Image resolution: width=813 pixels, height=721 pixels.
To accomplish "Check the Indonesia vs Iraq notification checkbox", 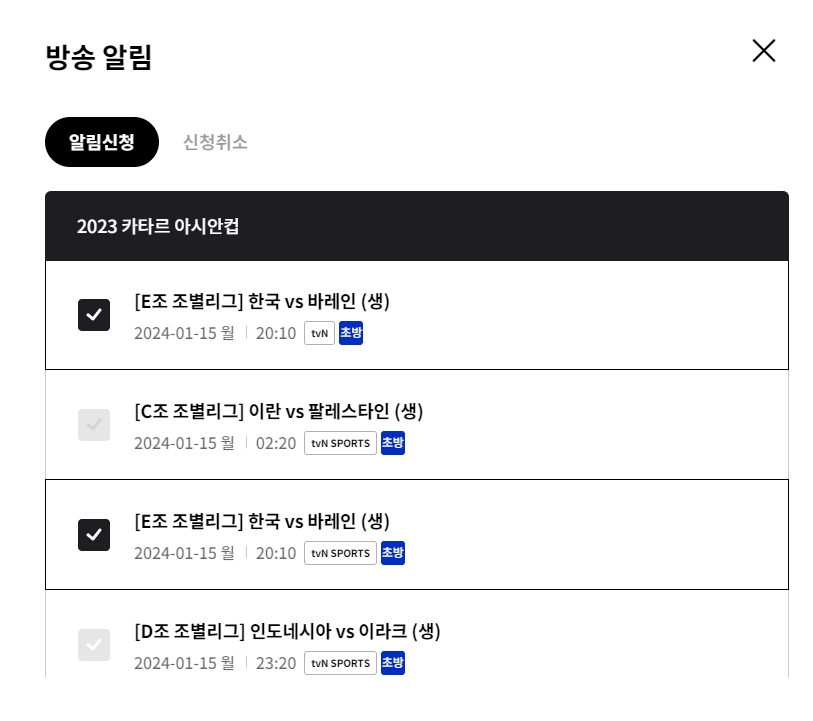I will [94, 645].
